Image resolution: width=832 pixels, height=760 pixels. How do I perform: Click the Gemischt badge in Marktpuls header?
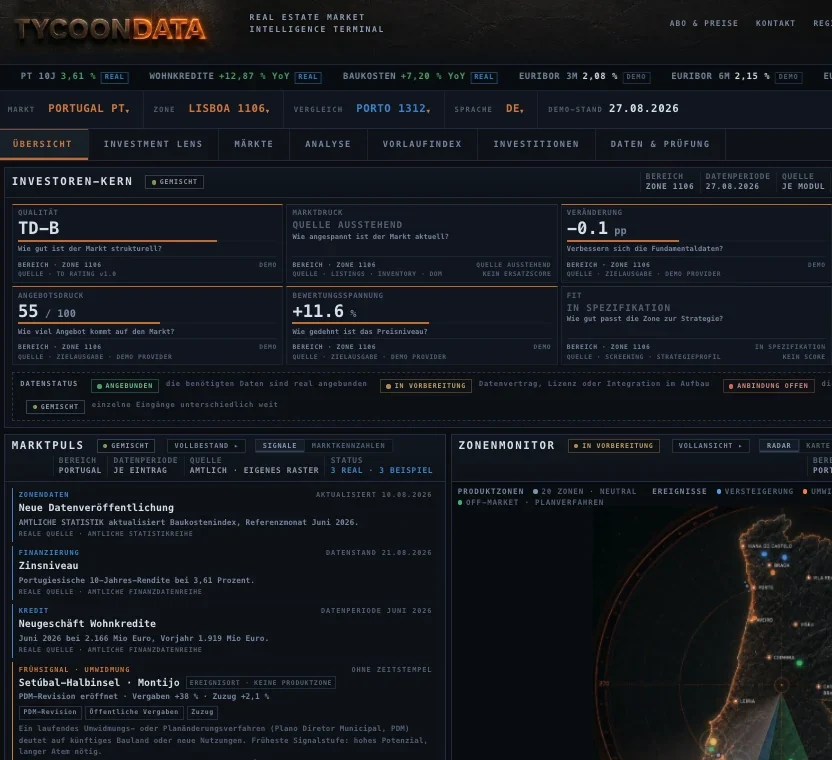click(x=126, y=446)
